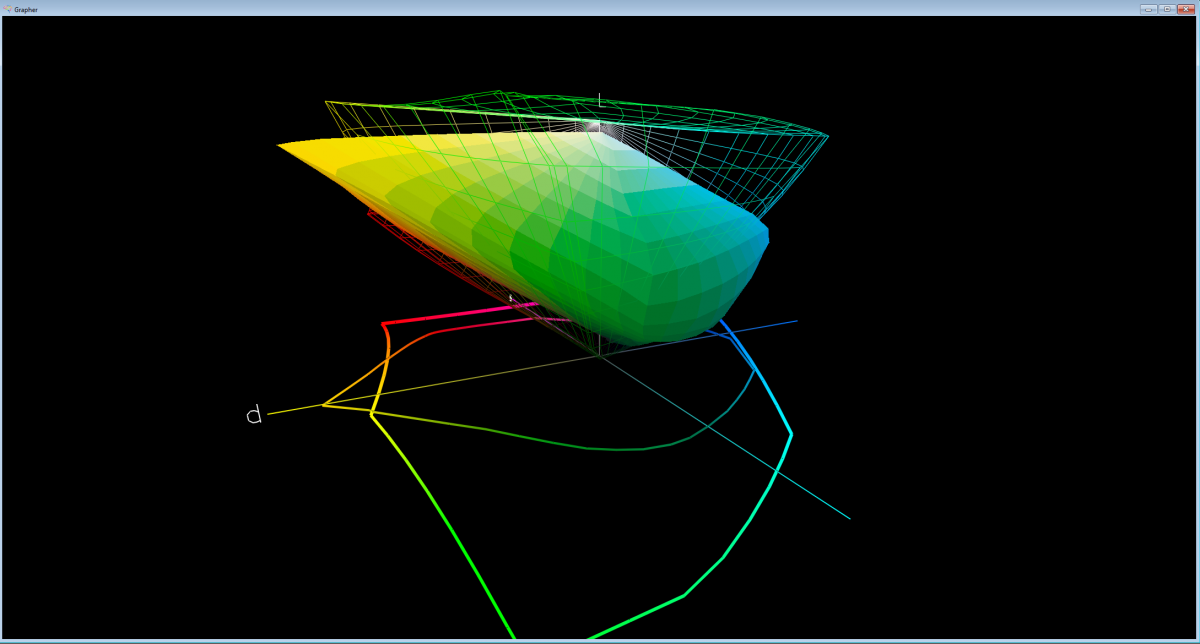Click the Grapher application icon in title bar
The height and width of the screenshot is (644, 1200).
pyautogui.click(x=7, y=8)
